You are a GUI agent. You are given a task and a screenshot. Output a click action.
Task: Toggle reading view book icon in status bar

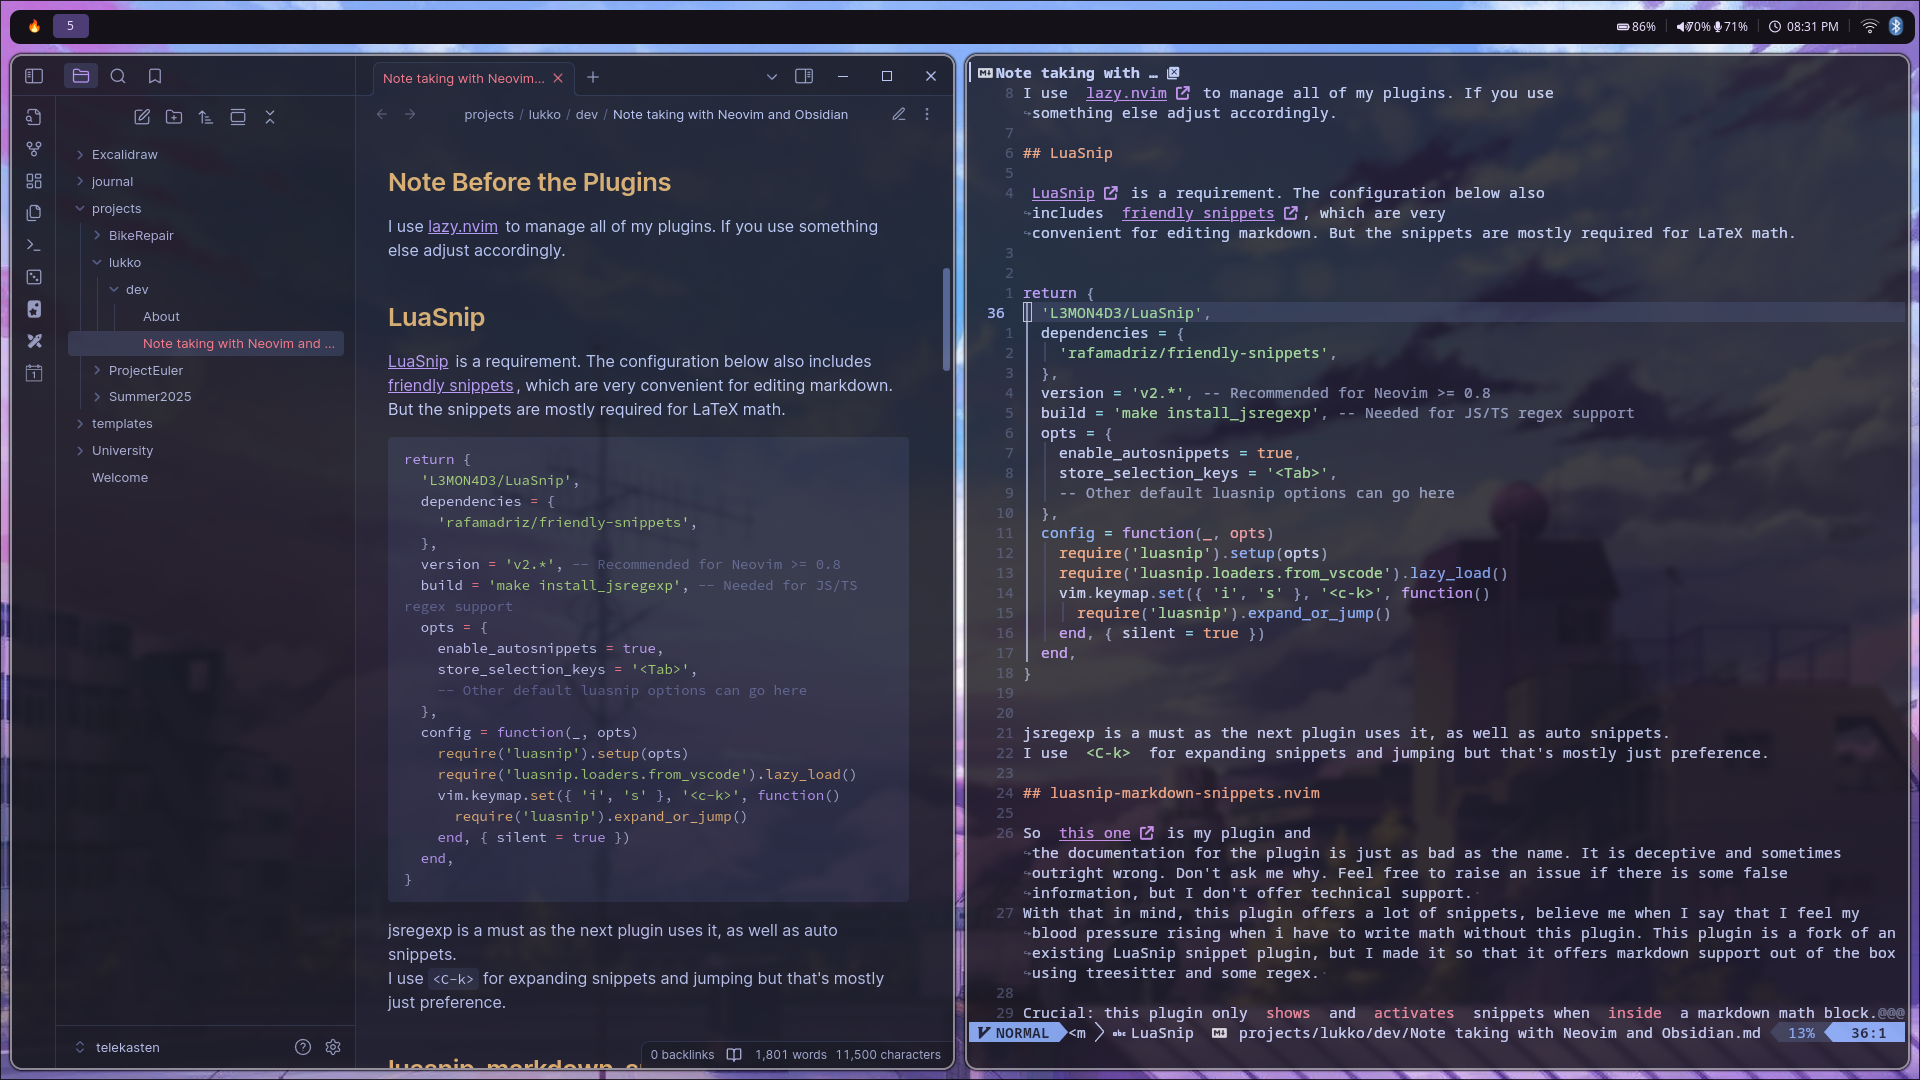[734, 1054]
